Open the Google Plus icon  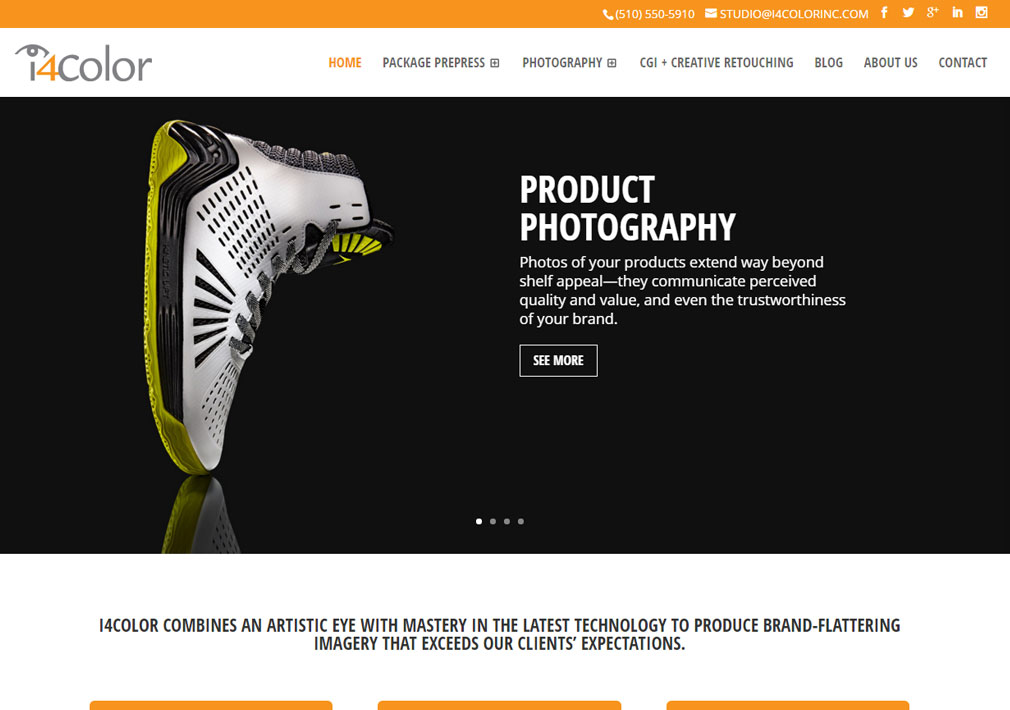[933, 12]
